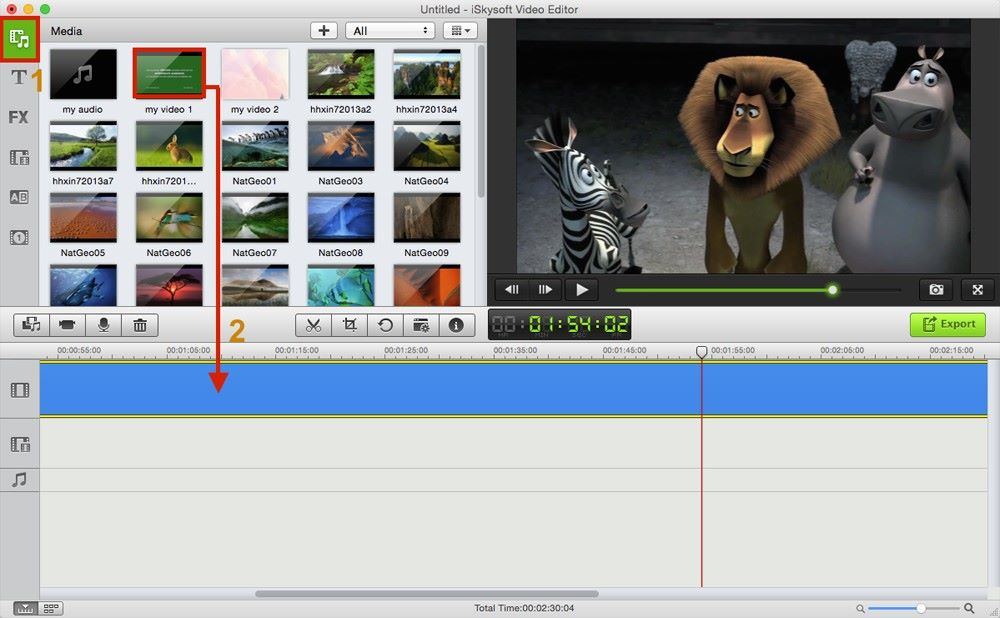This screenshot has width=1000, height=618.
Task: Click the video track filmstrip icon
Action: point(20,390)
